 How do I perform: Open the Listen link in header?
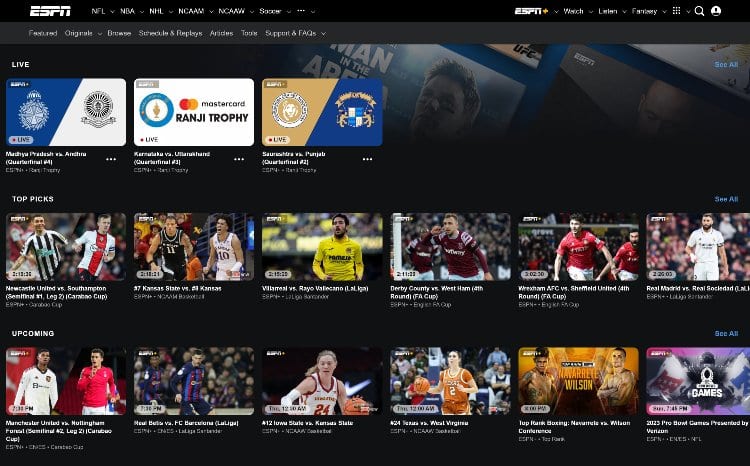[x=607, y=11]
